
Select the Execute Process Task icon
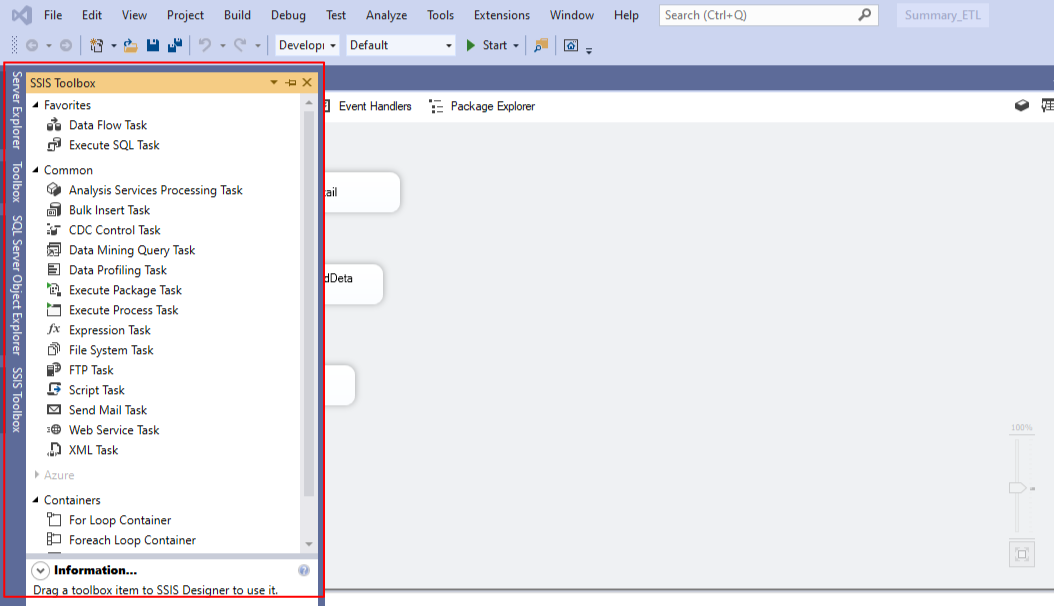click(x=54, y=310)
